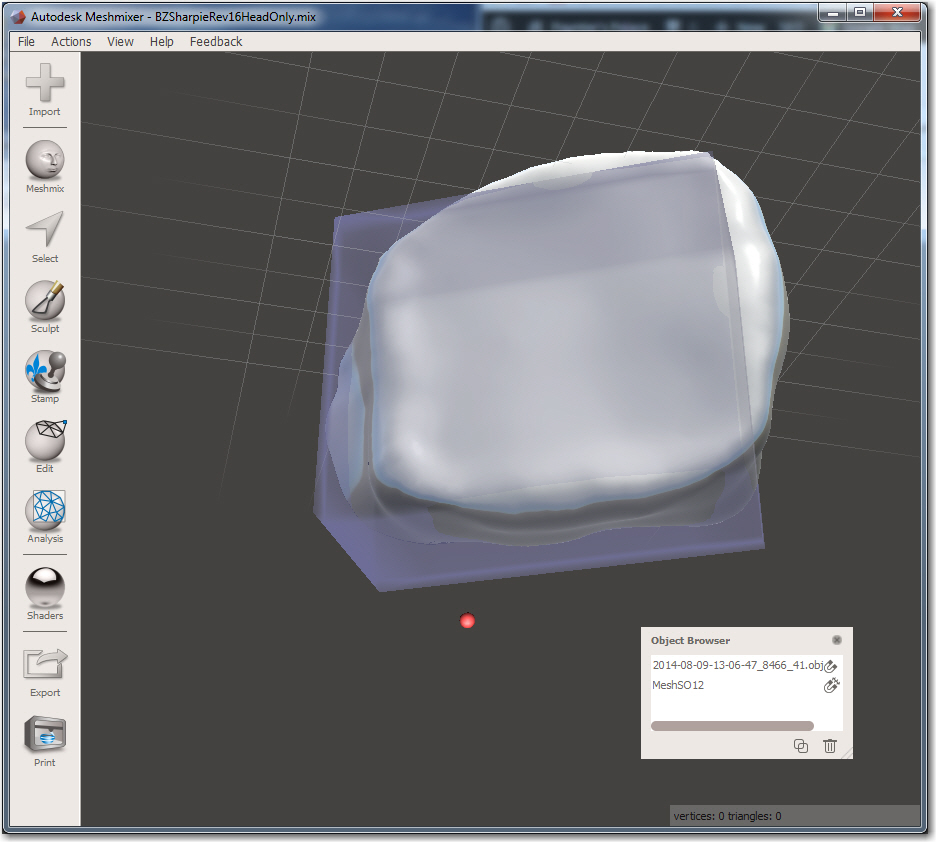Image resolution: width=936 pixels, height=842 pixels.
Task: Minimize the Meshmixer window
Action: (x=834, y=13)
